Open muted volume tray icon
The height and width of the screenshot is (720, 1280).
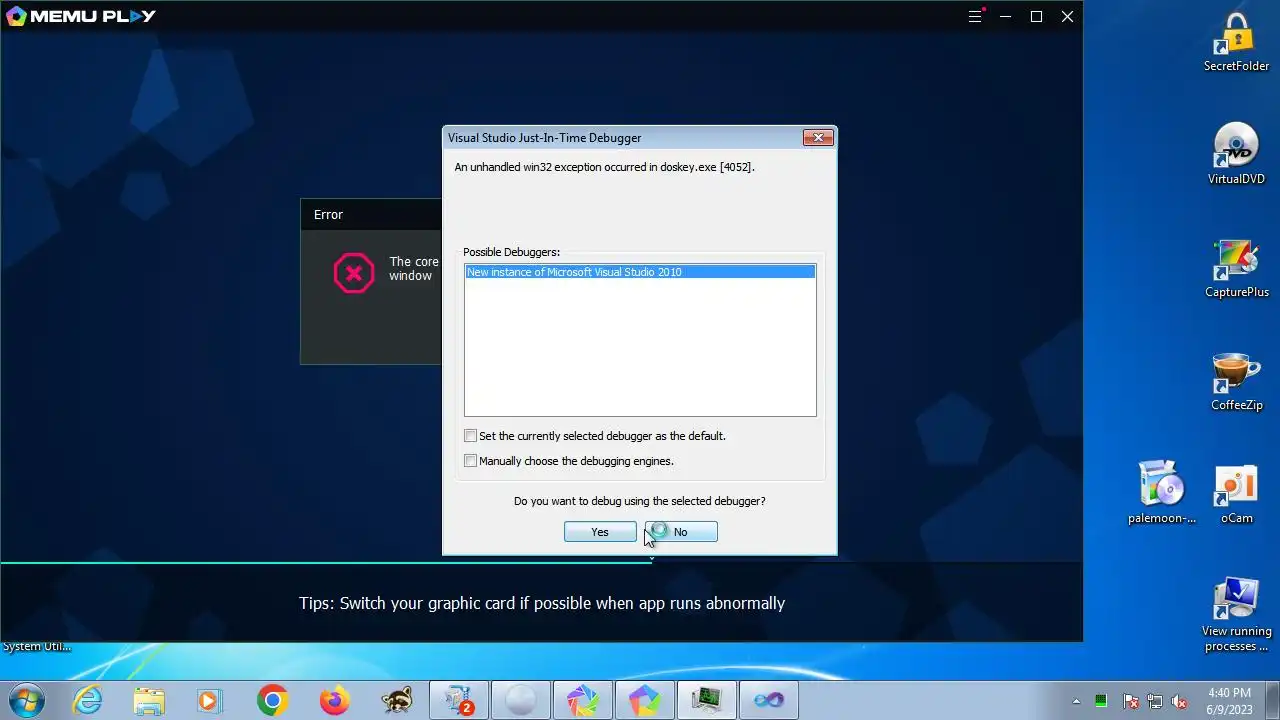(x=1180, y=701)
